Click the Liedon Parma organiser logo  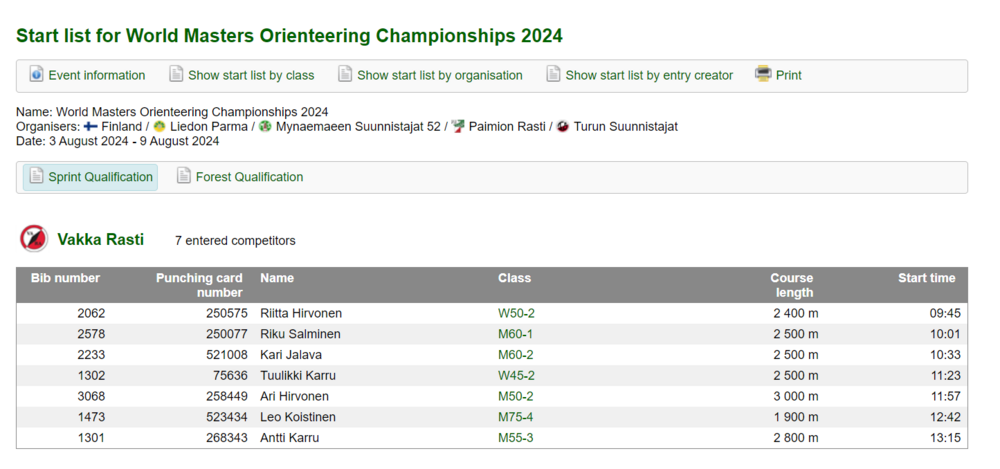coord(160,127)
